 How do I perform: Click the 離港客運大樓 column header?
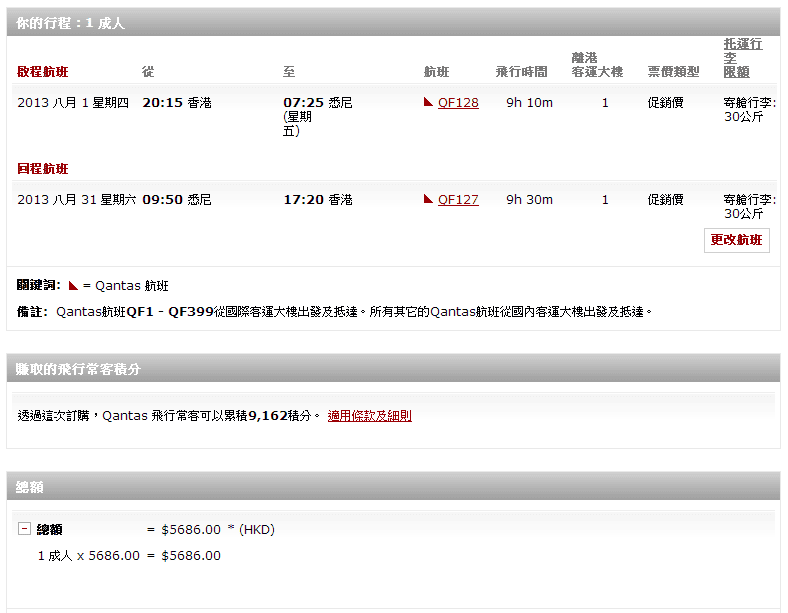pos(597,65)
